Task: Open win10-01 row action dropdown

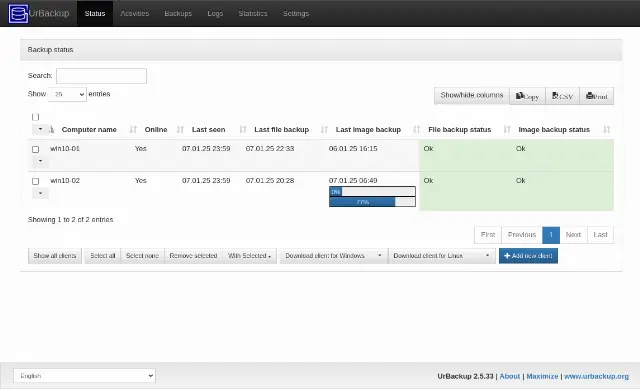Action: tap(40, 161)
